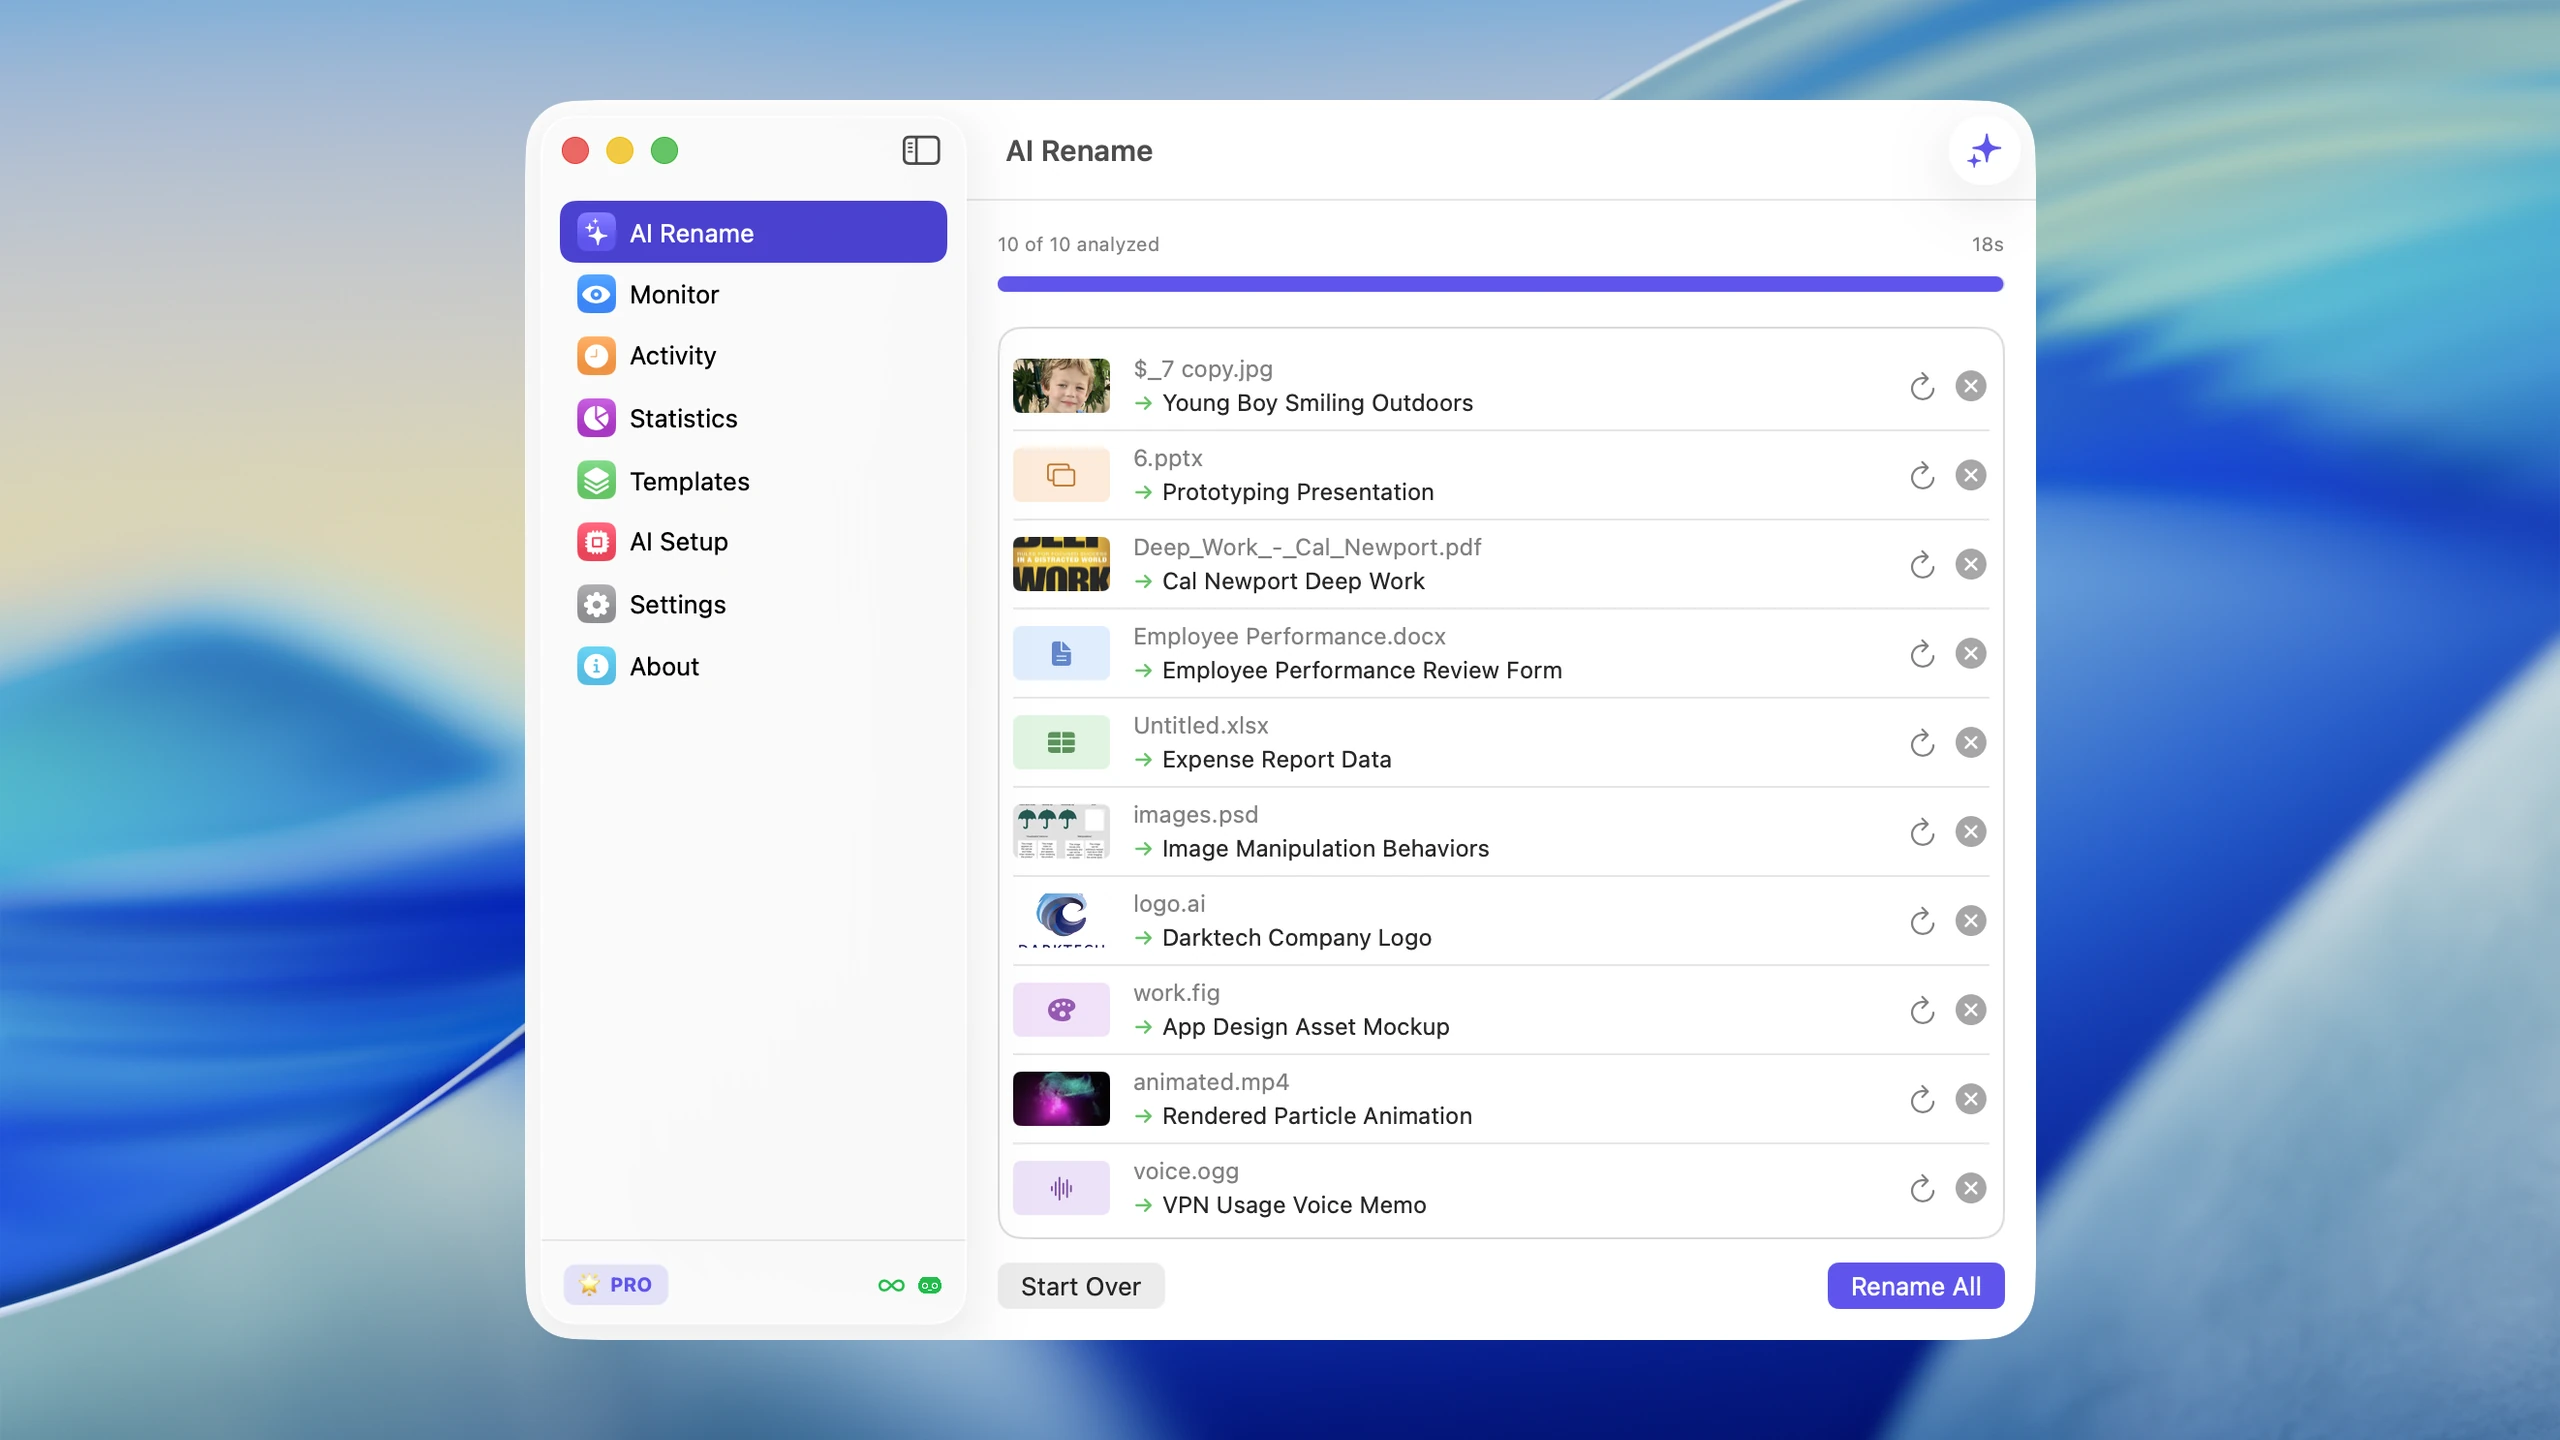The height and width of the screenshot is (1440, 2560).
Task: Open the Activity section
Action: click(x=753, y=356)
